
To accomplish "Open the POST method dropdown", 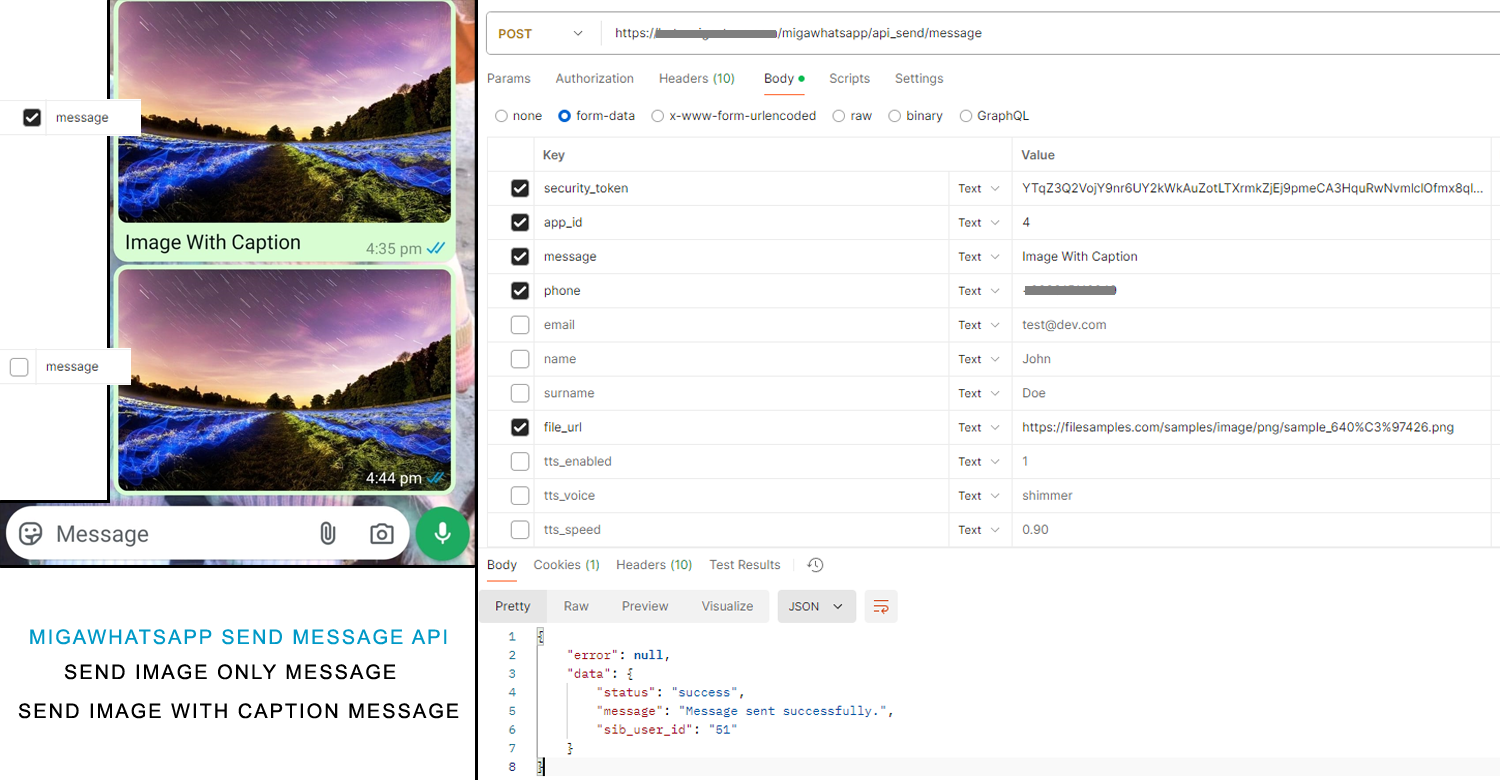I will tap(541, 33).
